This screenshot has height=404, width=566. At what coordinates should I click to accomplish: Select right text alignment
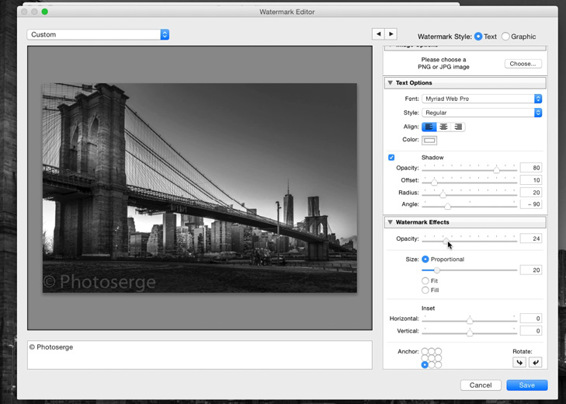pos(458,127)
